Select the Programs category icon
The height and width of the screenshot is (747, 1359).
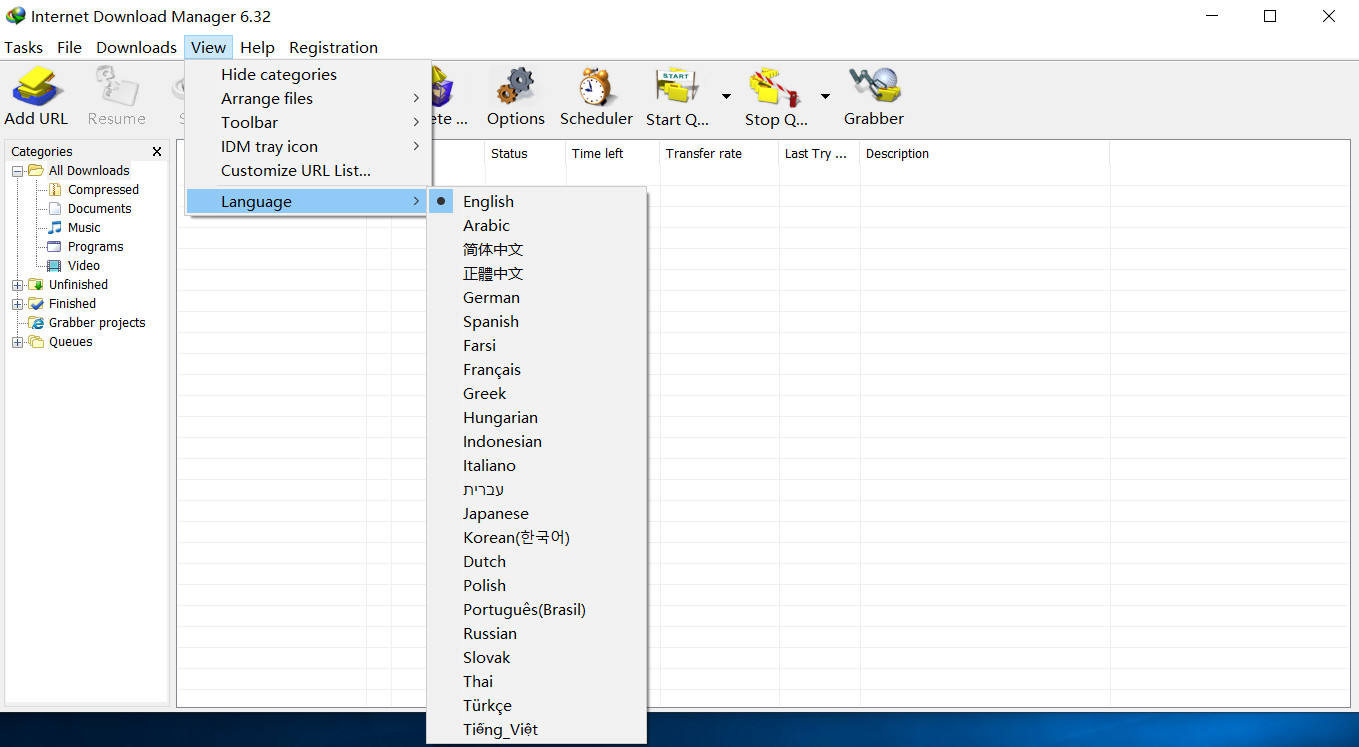coord(55,246)
